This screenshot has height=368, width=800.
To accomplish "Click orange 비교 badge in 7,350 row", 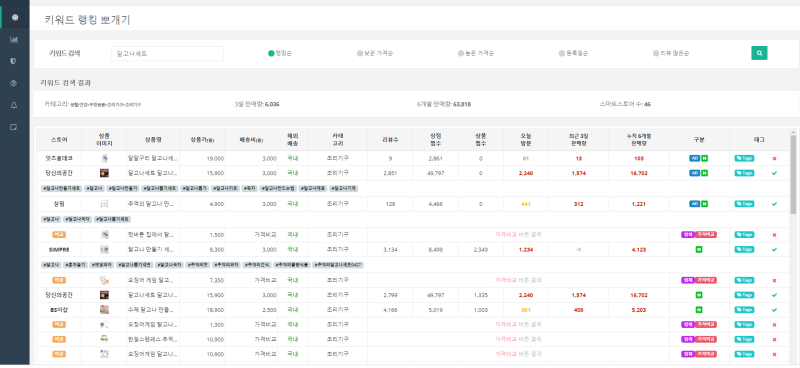I will pos(59,280).
